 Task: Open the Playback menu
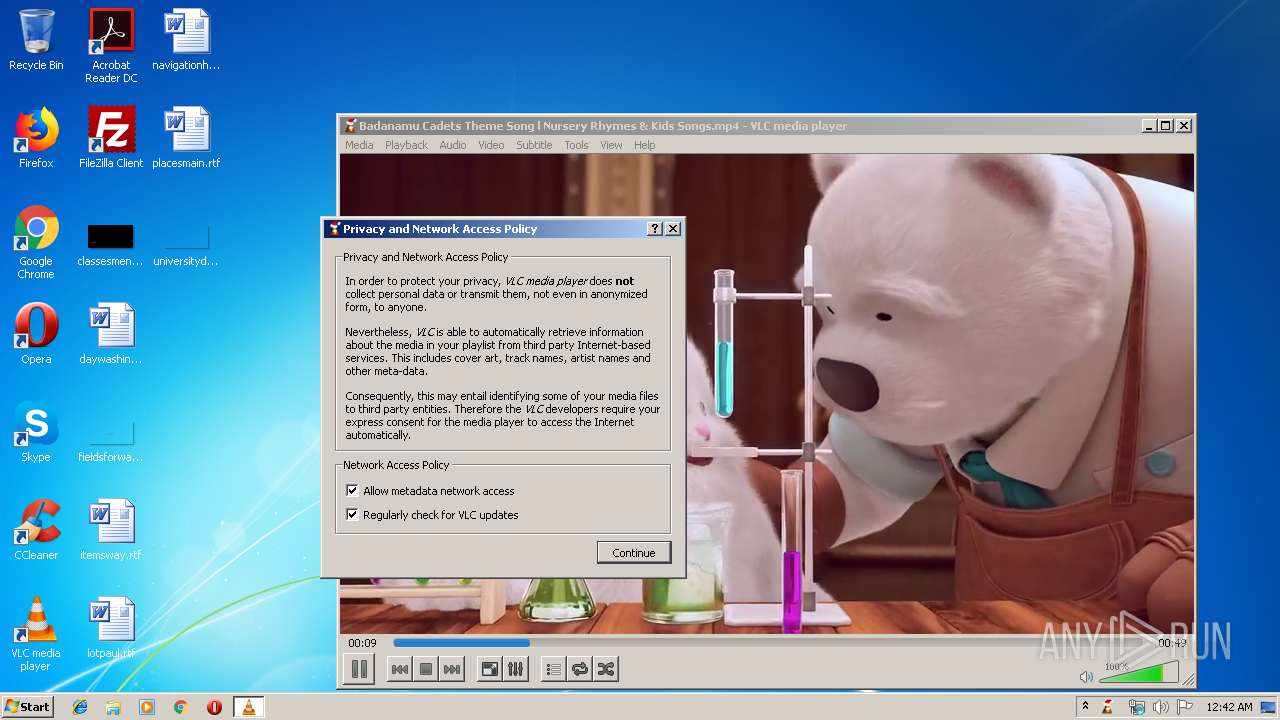406,145
